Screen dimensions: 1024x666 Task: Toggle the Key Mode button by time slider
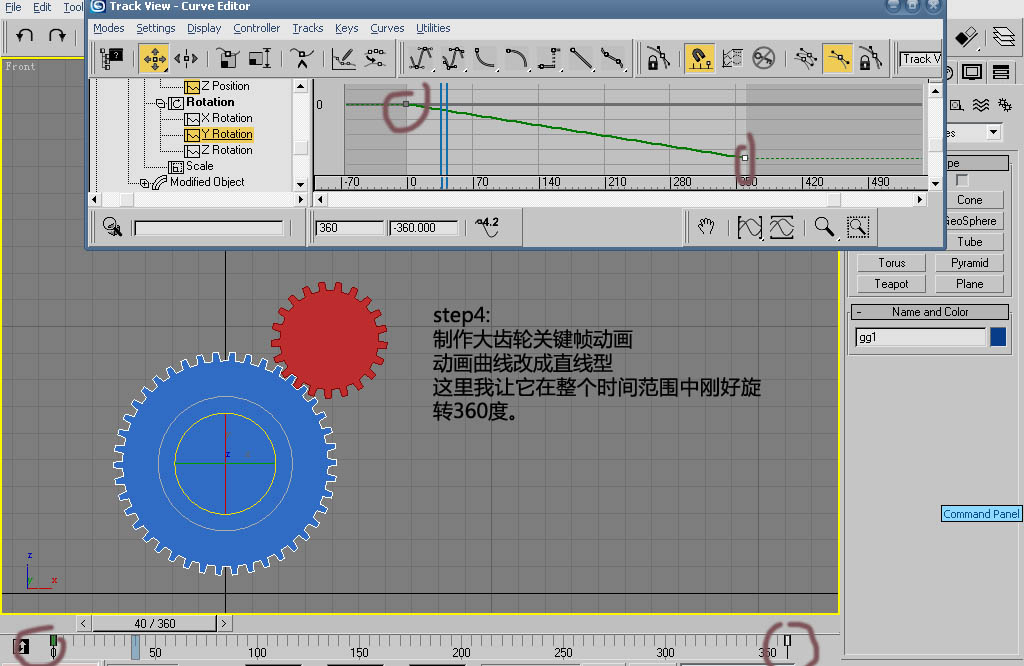21,646
